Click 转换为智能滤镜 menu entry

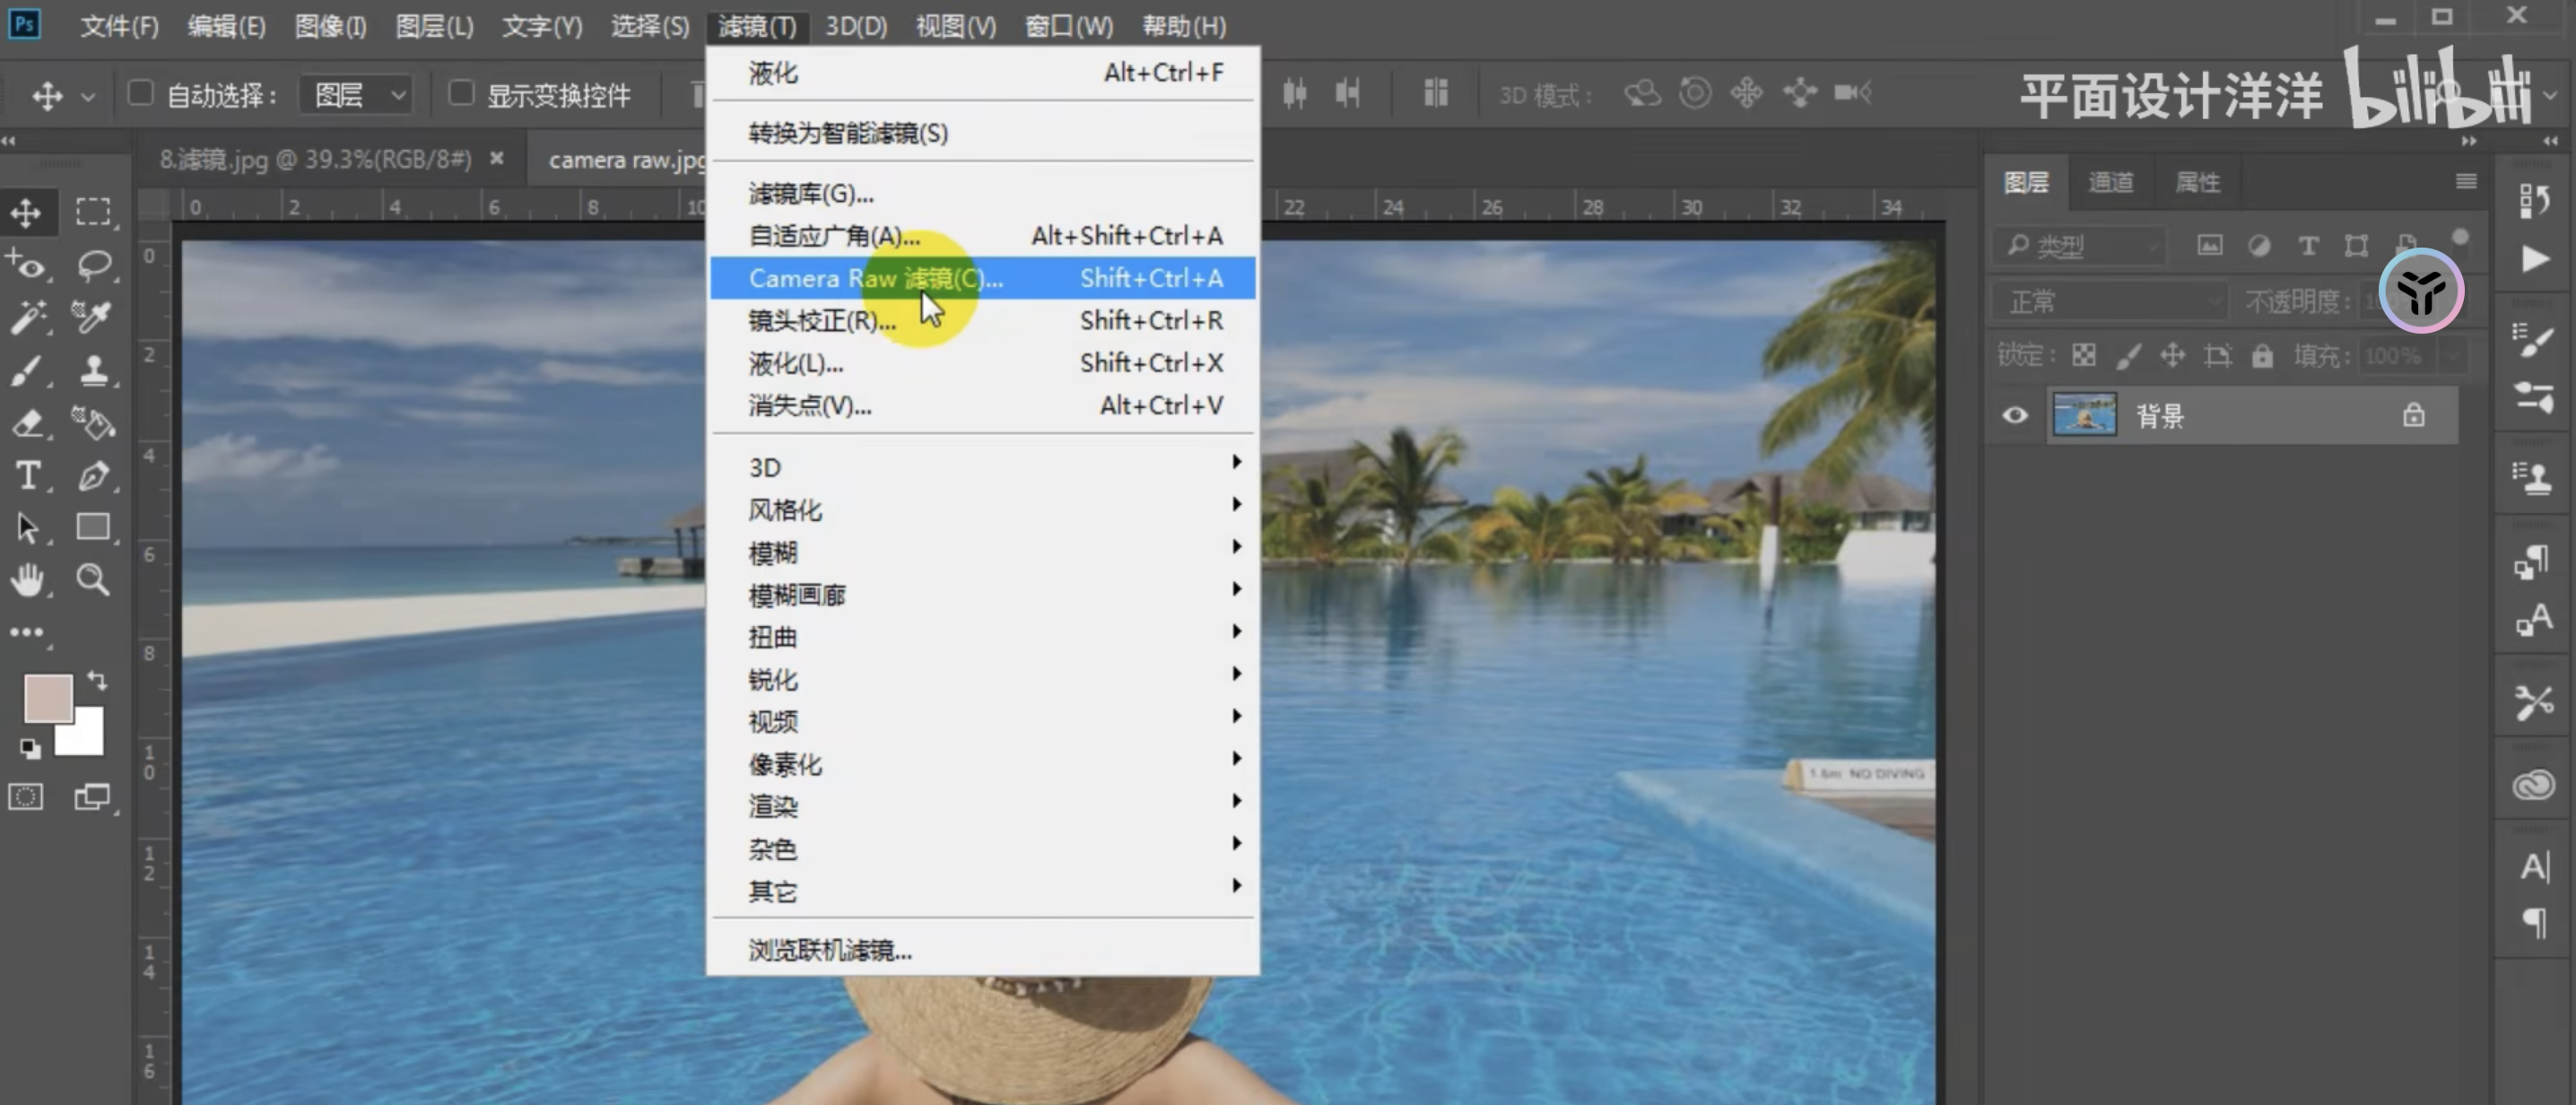click(848, 133)
